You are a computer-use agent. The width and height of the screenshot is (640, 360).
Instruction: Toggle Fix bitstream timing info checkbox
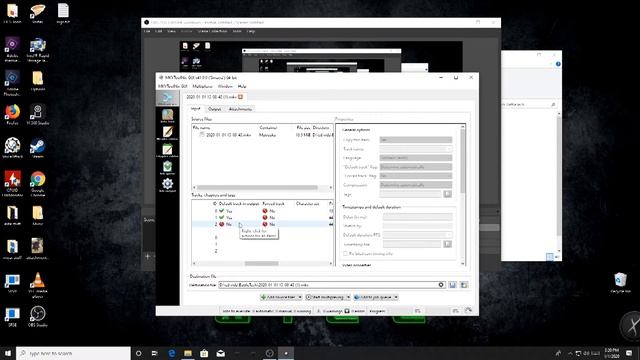pos(345,253)
